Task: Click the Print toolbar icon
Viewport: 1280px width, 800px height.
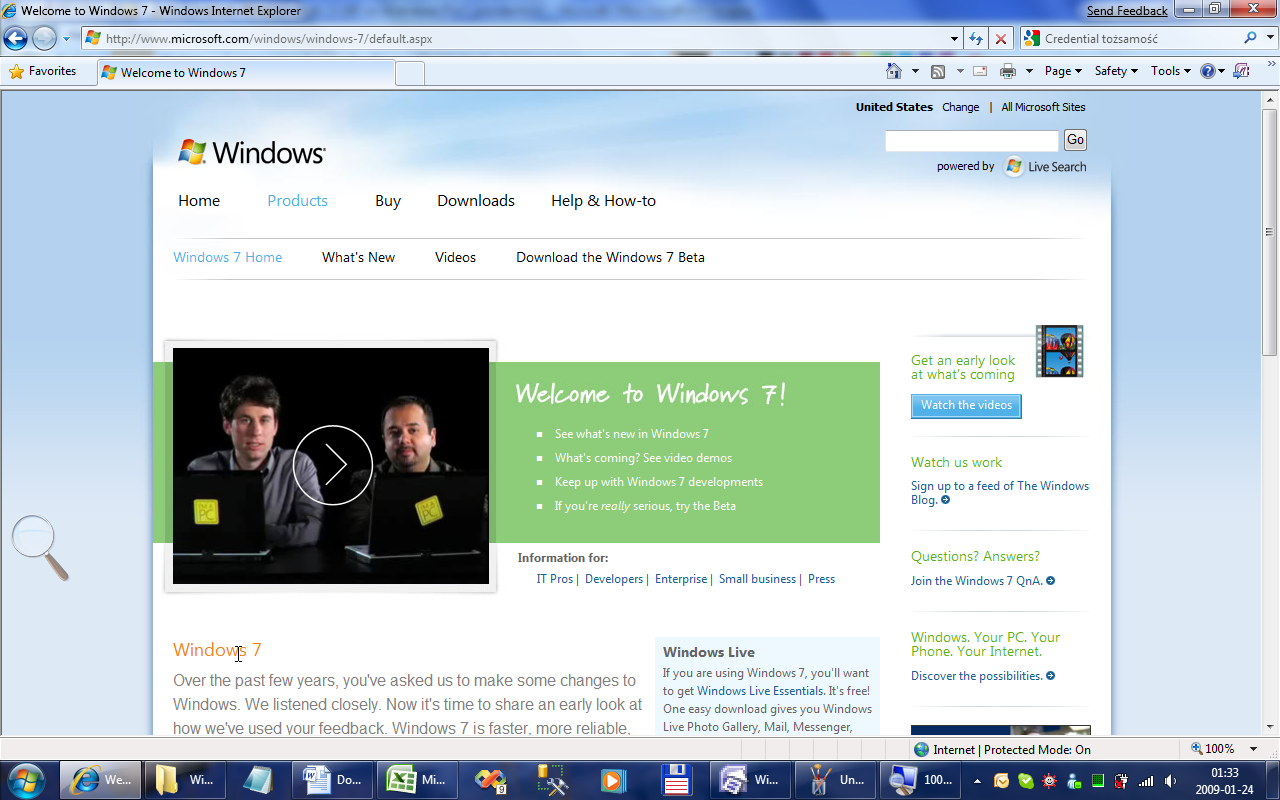Action: tap(1008, 71)
